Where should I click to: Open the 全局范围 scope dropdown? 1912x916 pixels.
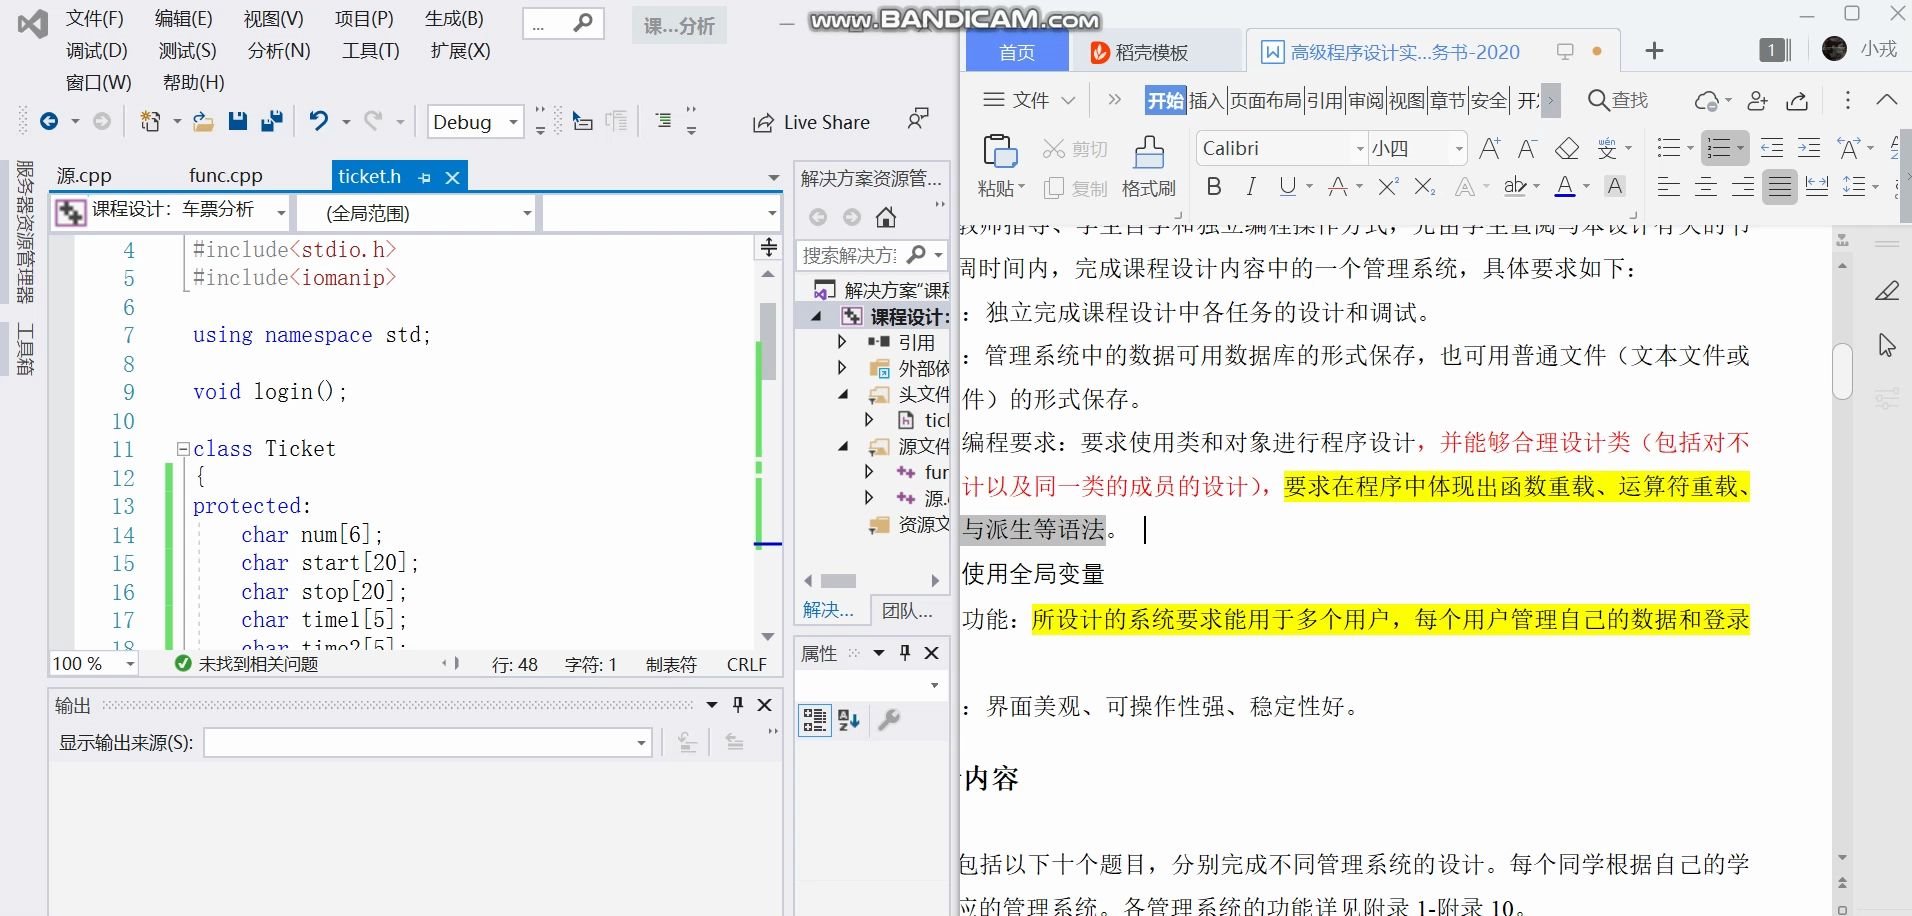[526, 213]
